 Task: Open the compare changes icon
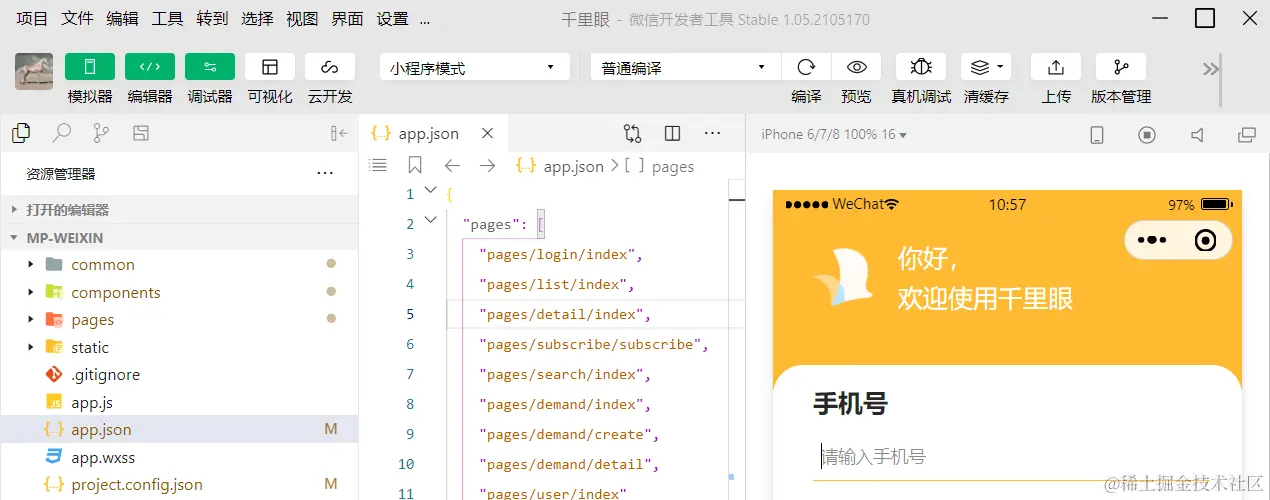[632, 133]
